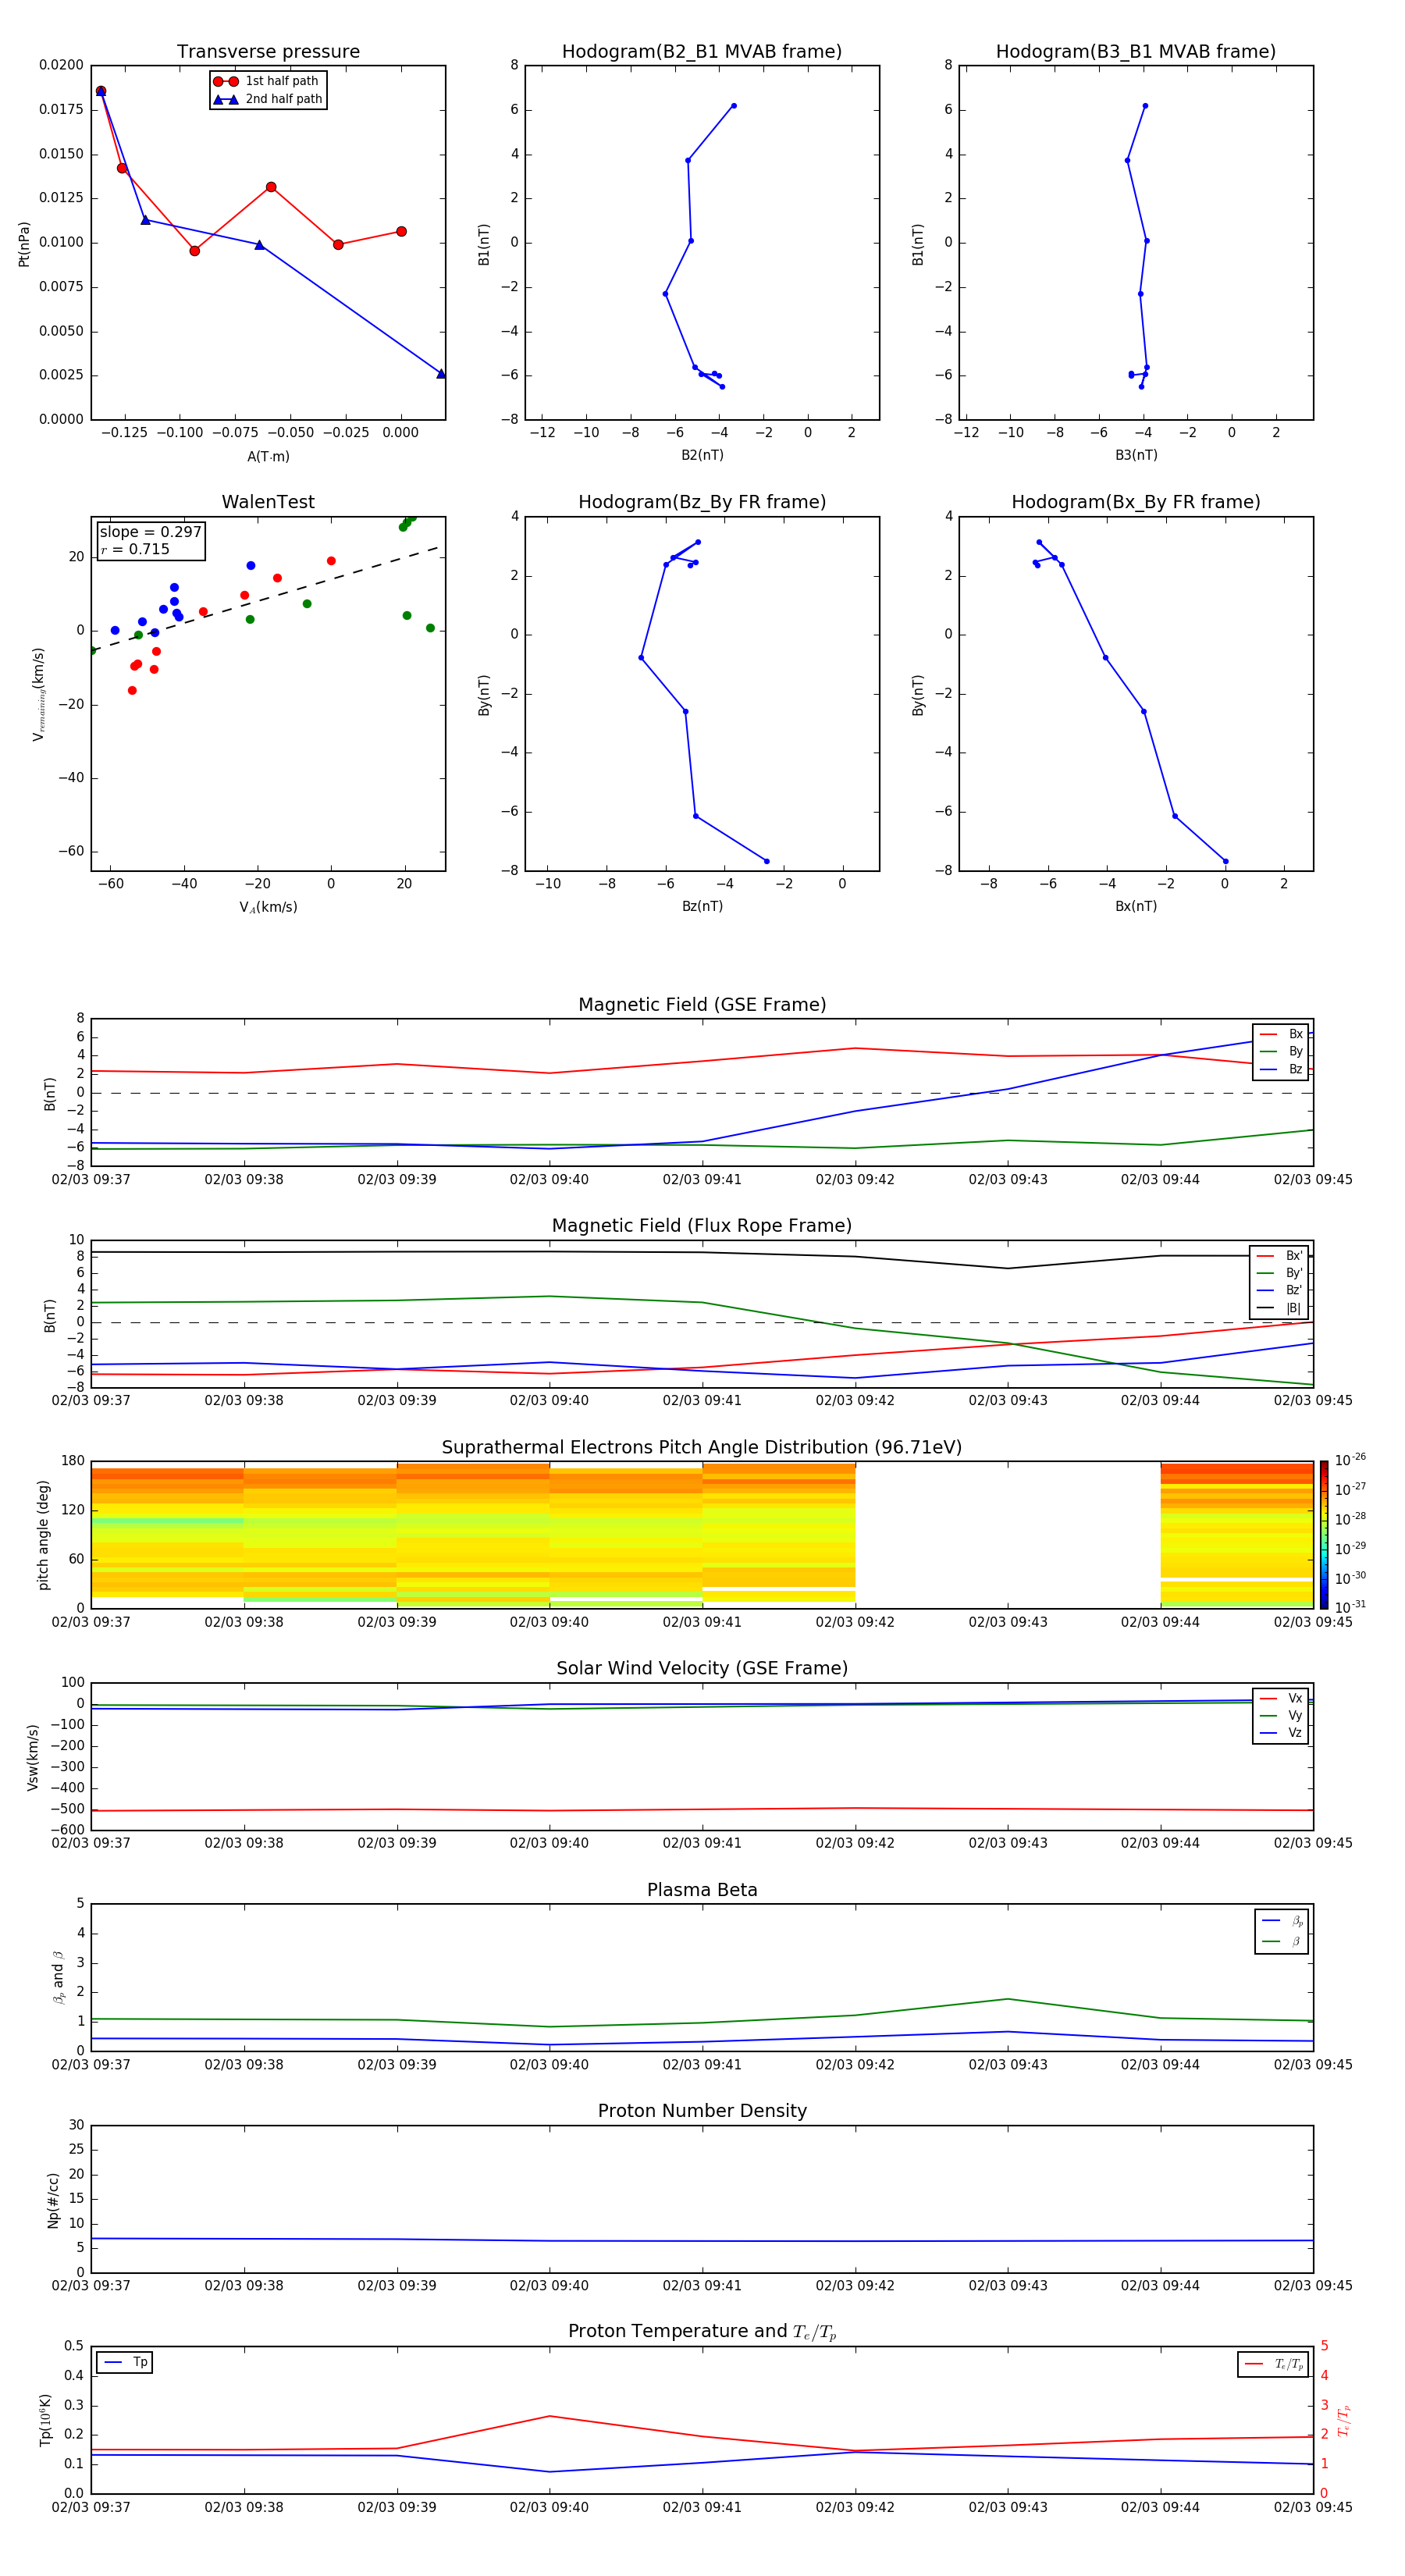Click the 10^-31 colorbar tick label
Image resolution: width=1405 pixels, height=2576 pixels.
point(1350,1607)
